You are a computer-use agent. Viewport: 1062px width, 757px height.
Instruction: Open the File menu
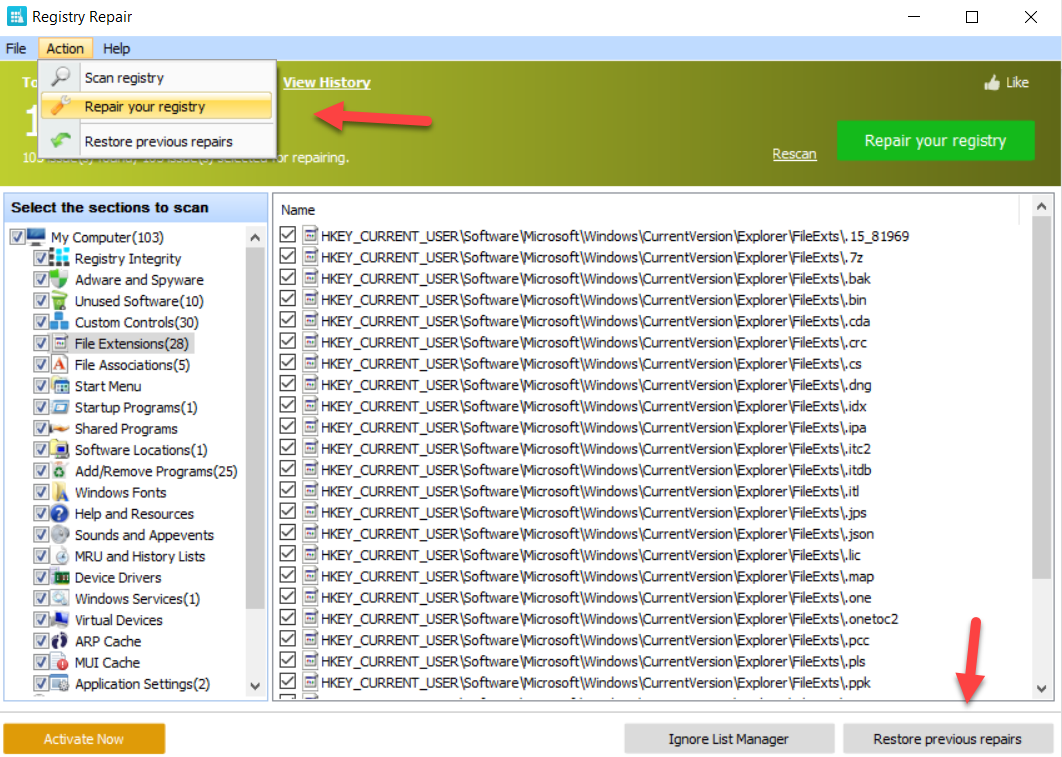[x=16, y=49]
